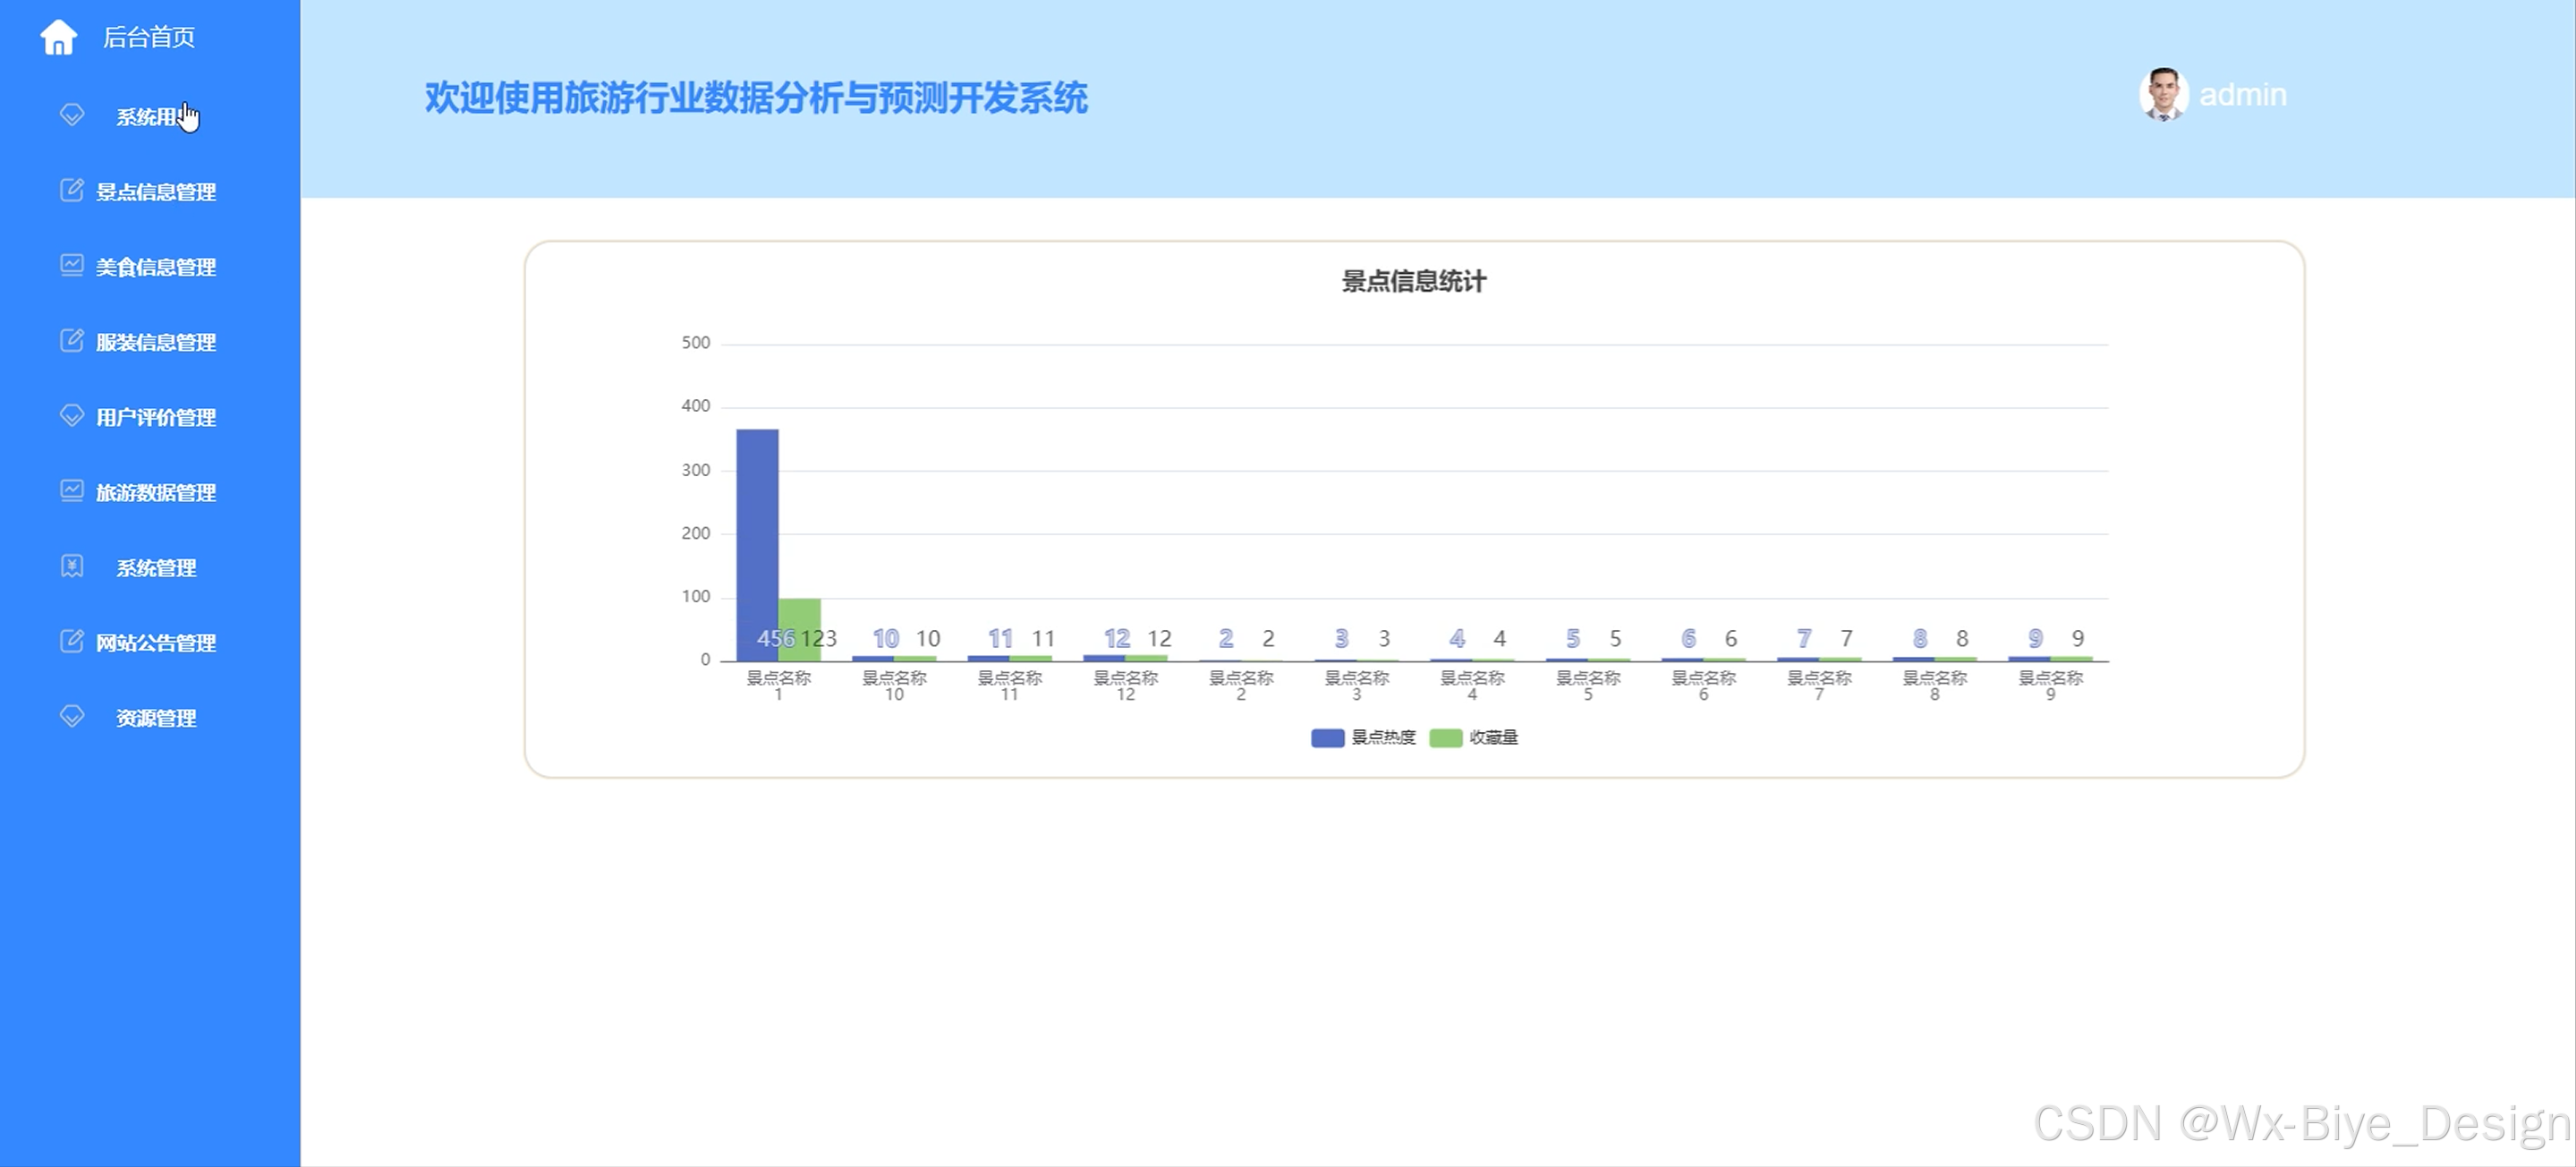Open 资源管理 in the sidebar
2576x1167 pixels.
coord(156,718)
